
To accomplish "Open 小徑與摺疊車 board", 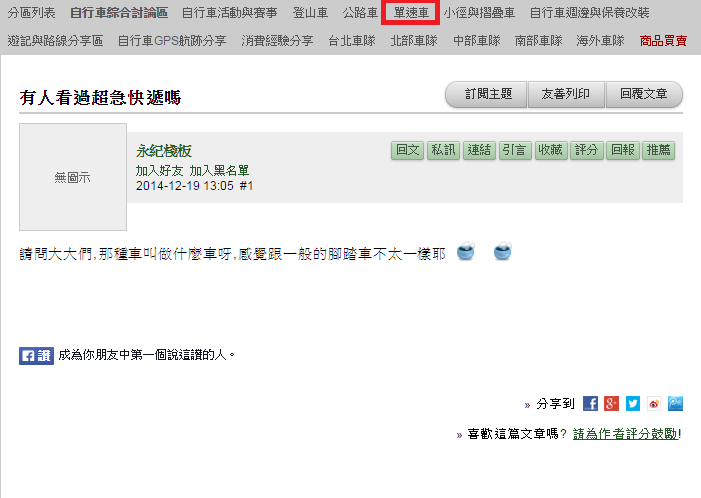I will [x=479, y=13].
